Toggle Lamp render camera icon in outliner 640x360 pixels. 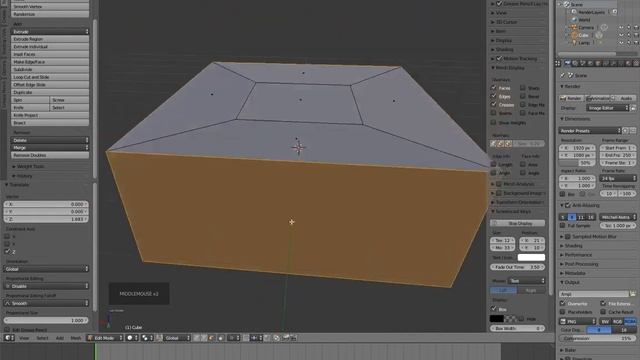(636, 42)
